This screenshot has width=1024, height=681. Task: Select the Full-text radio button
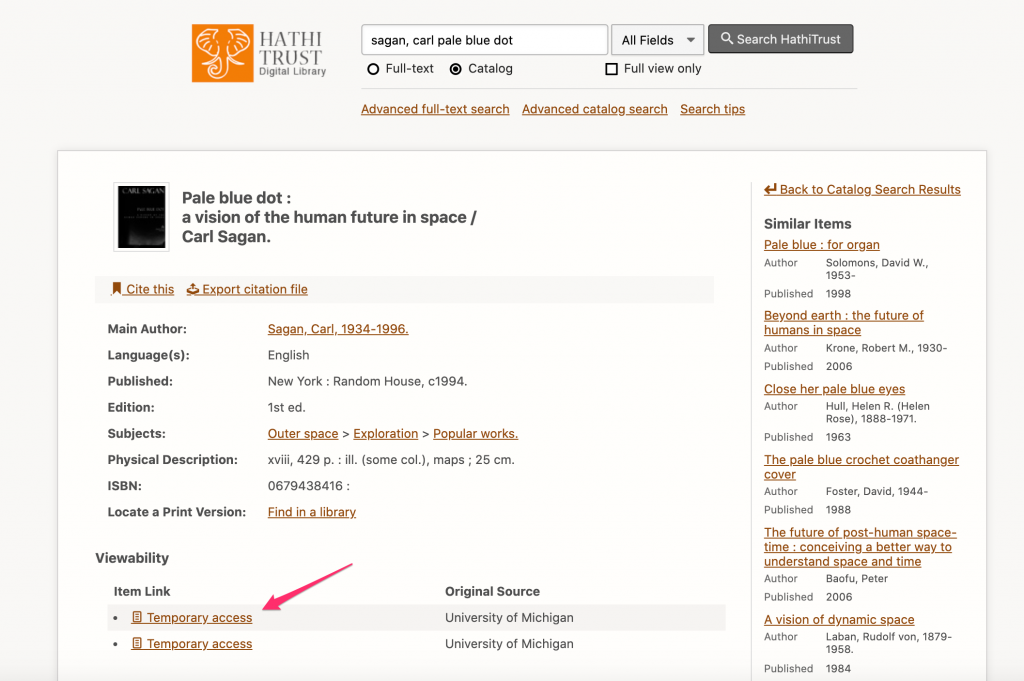pyautogui.click(x=373, y=69)
